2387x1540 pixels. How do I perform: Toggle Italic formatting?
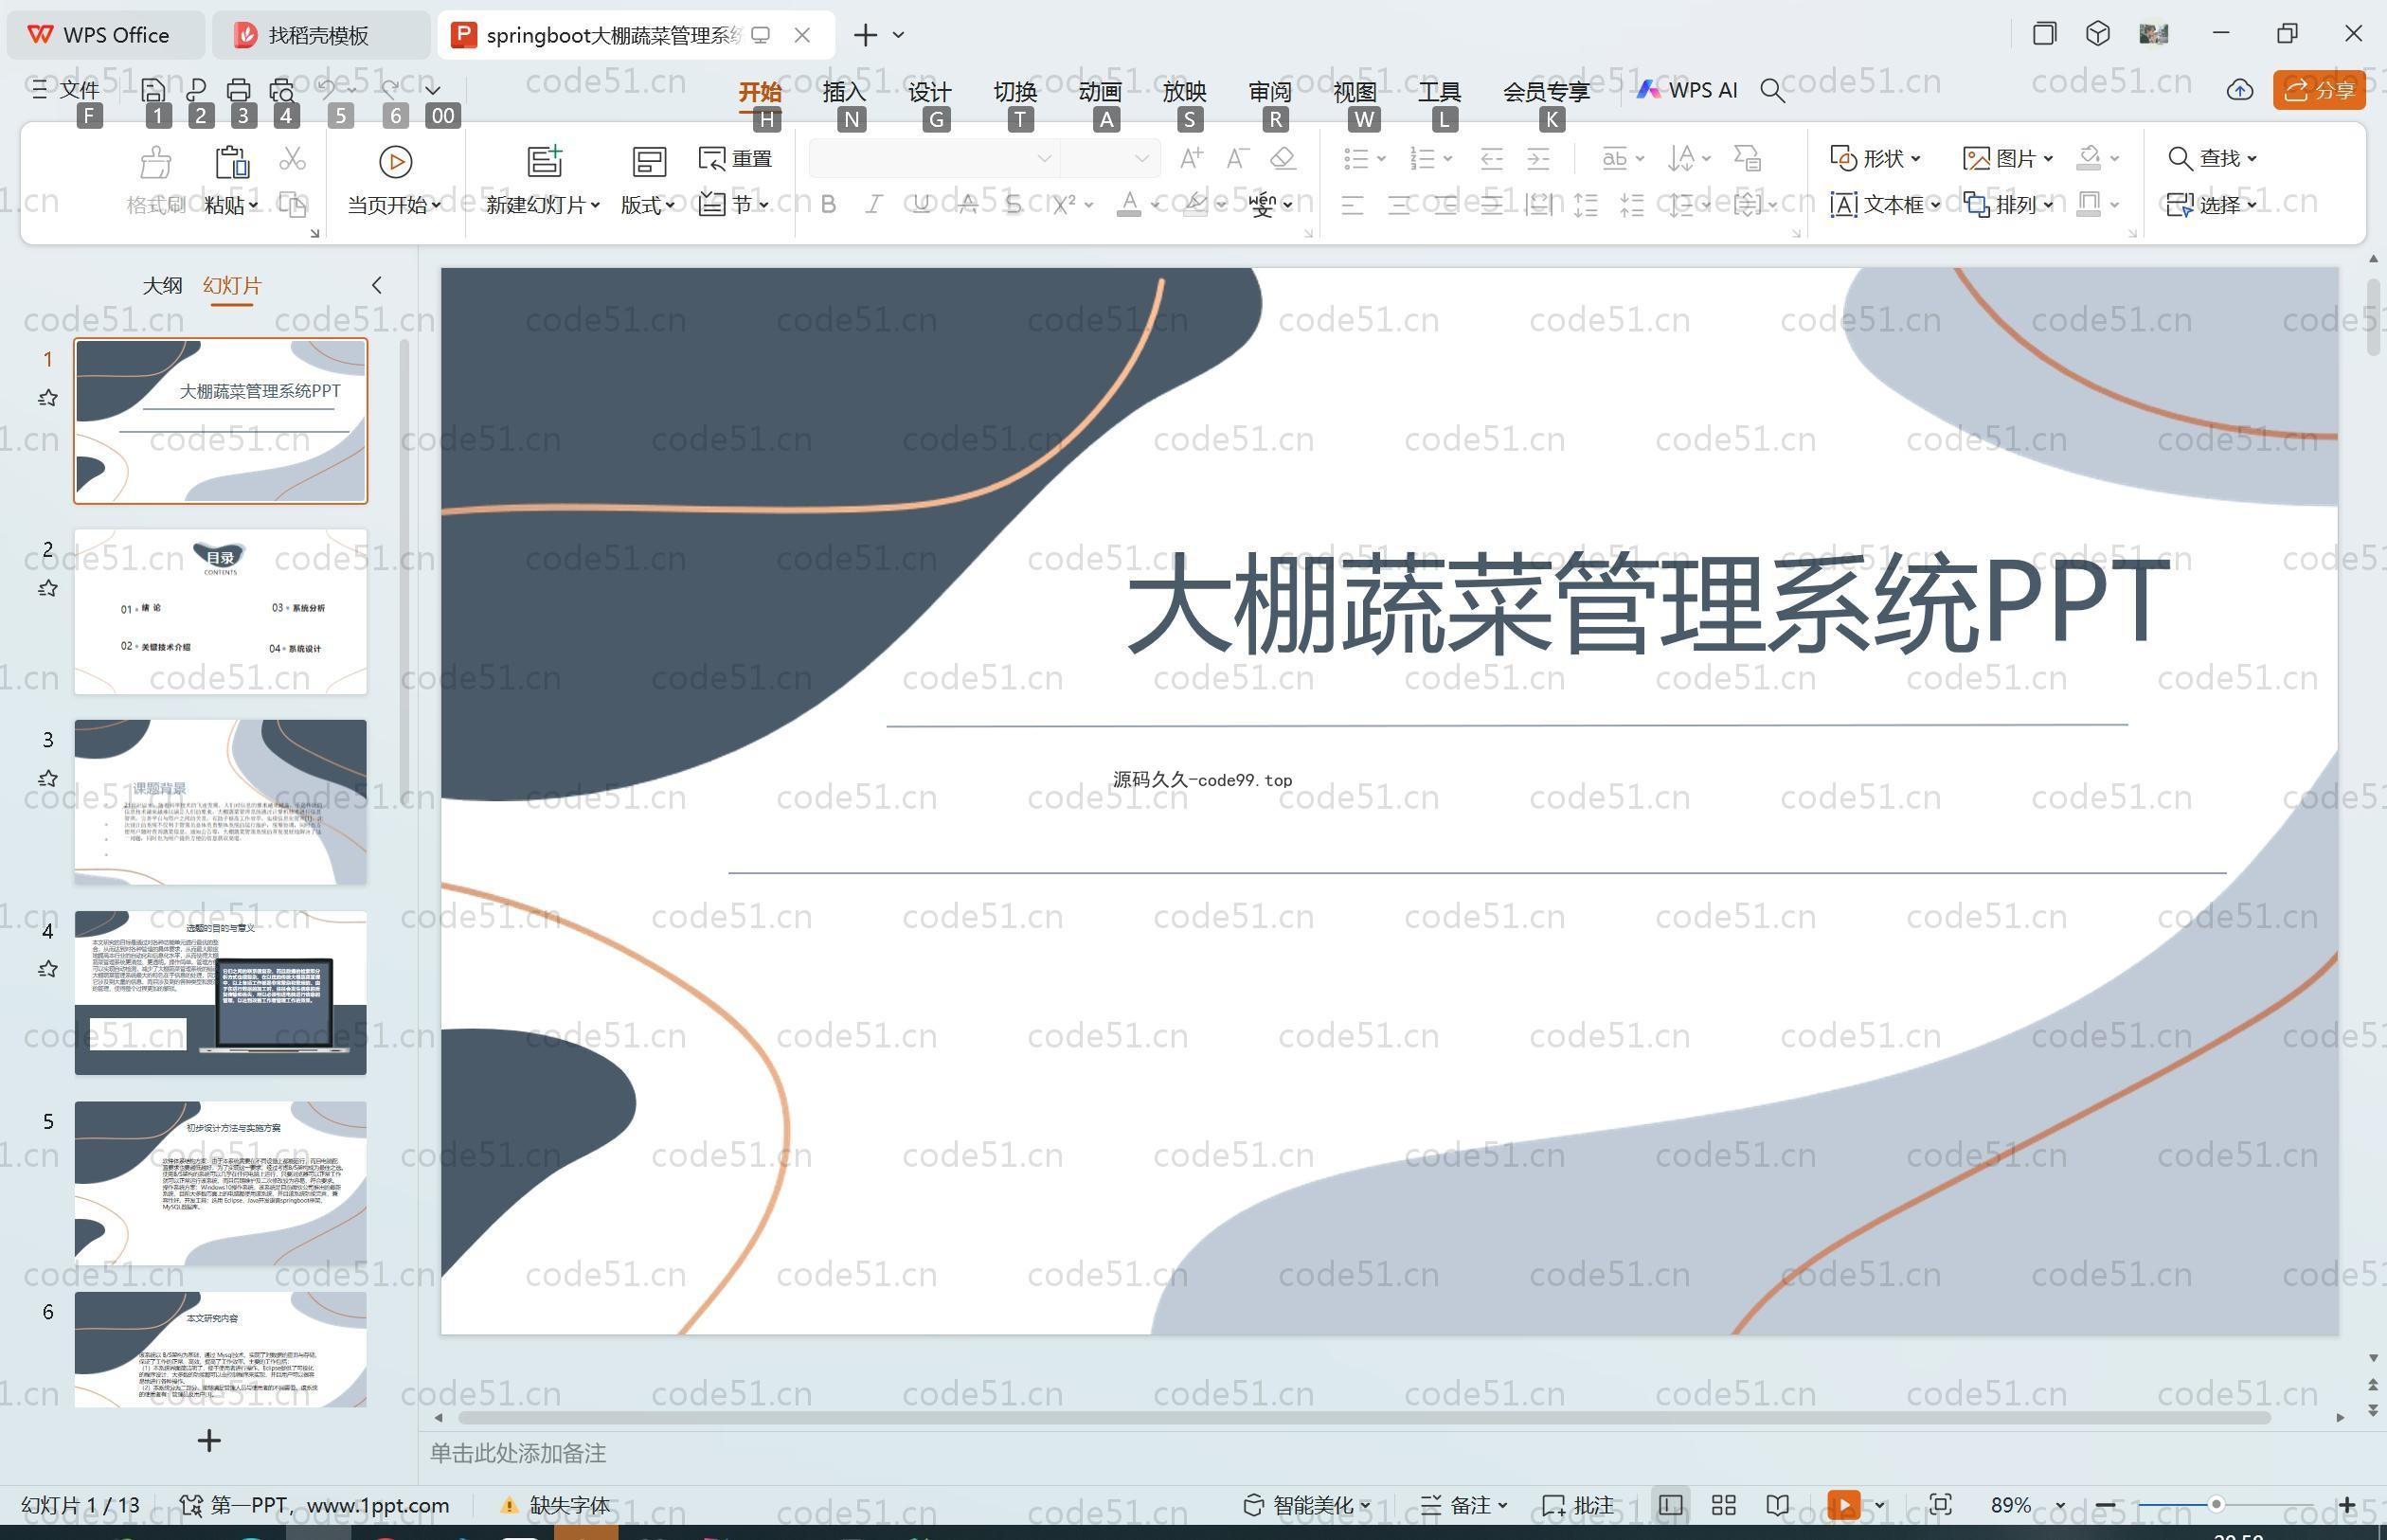(874, 204)
